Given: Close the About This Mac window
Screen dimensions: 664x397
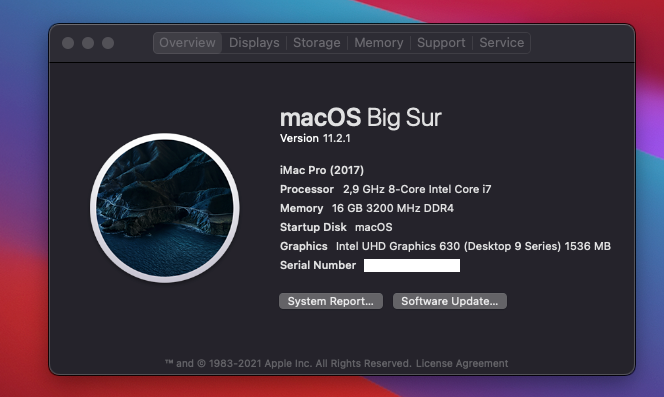Looking at the screenshot, I should (68, 43).
